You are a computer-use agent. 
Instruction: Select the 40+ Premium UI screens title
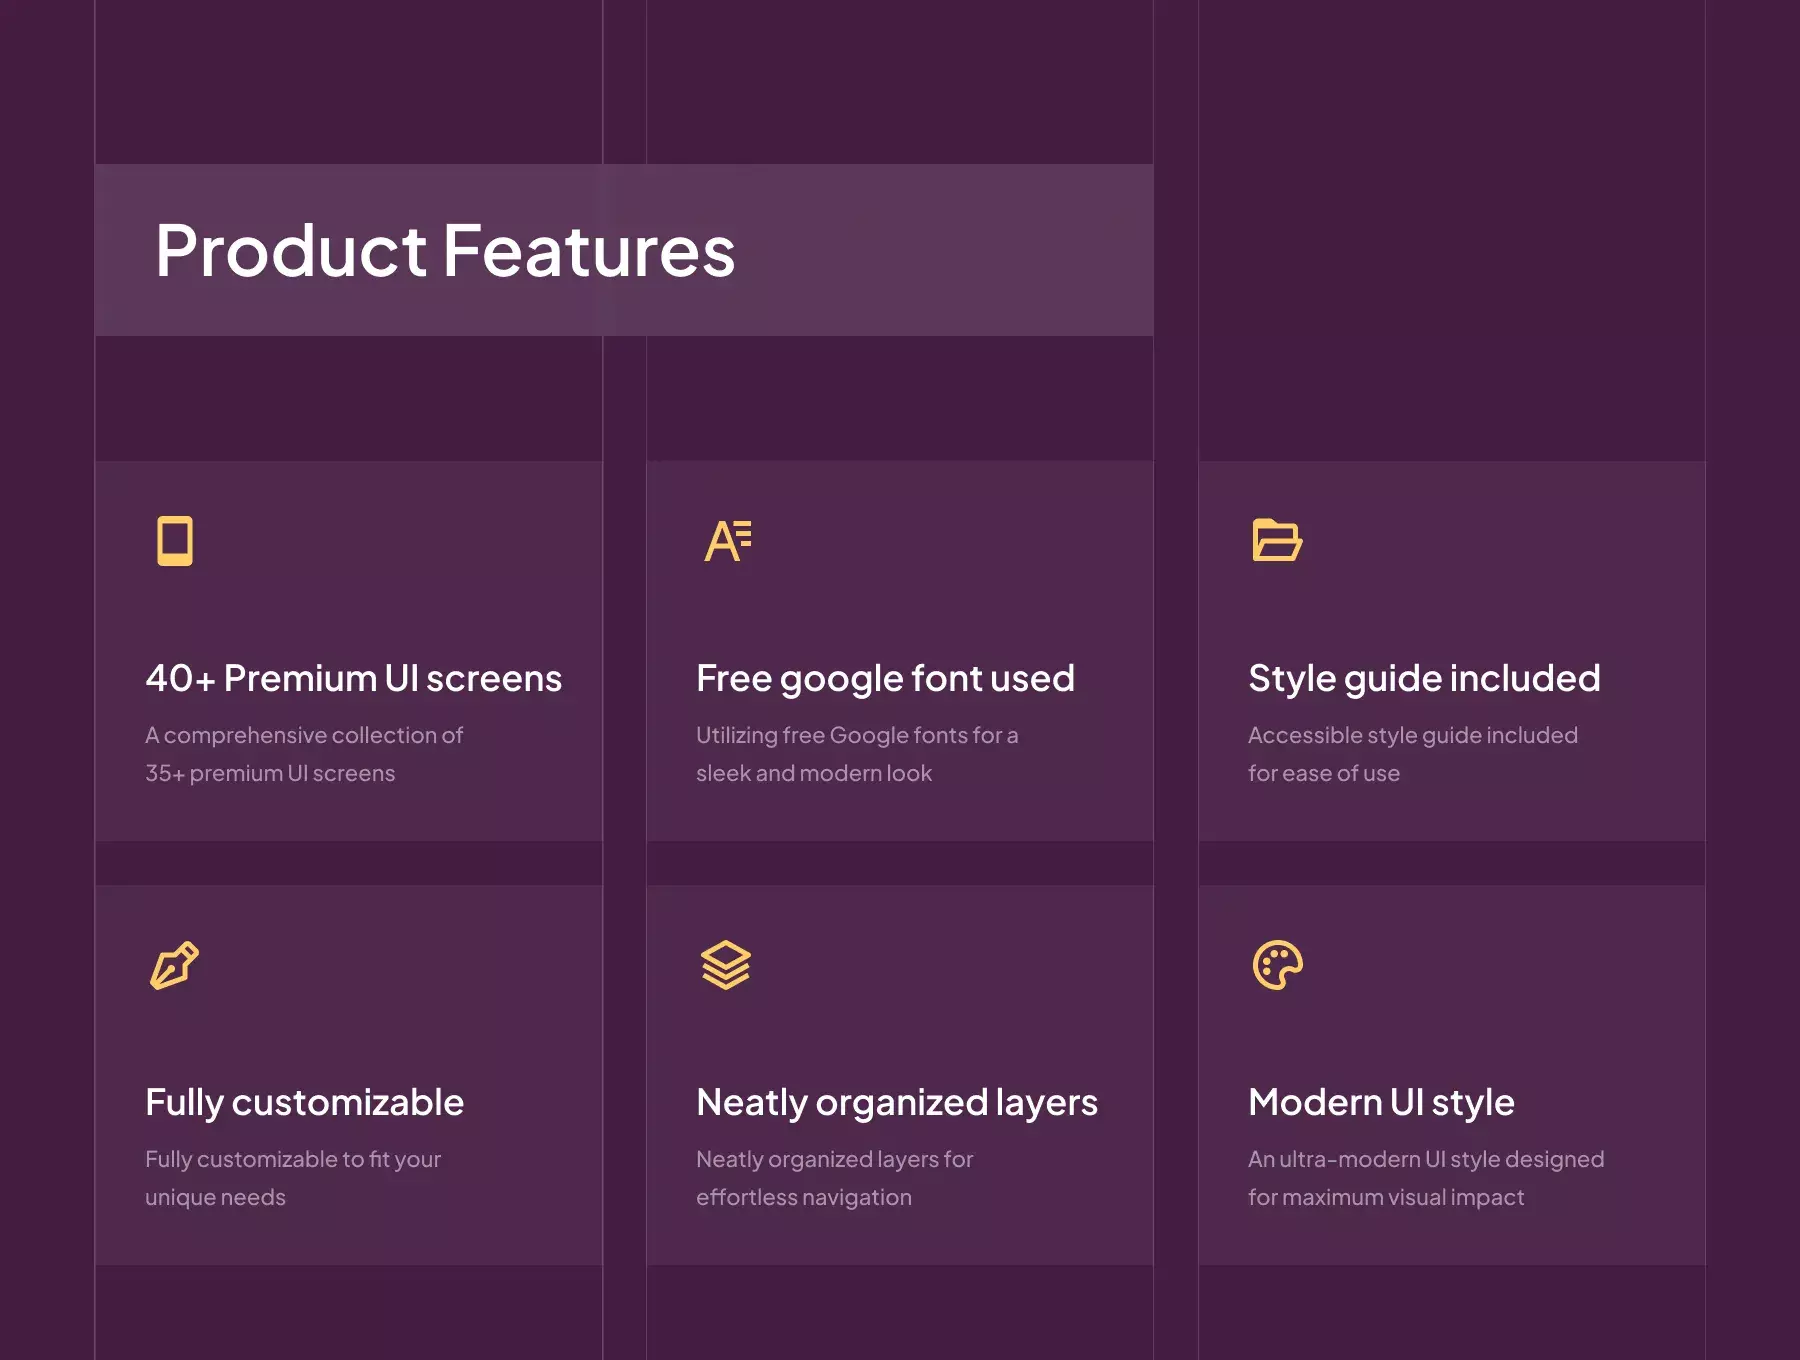(354, 678)
